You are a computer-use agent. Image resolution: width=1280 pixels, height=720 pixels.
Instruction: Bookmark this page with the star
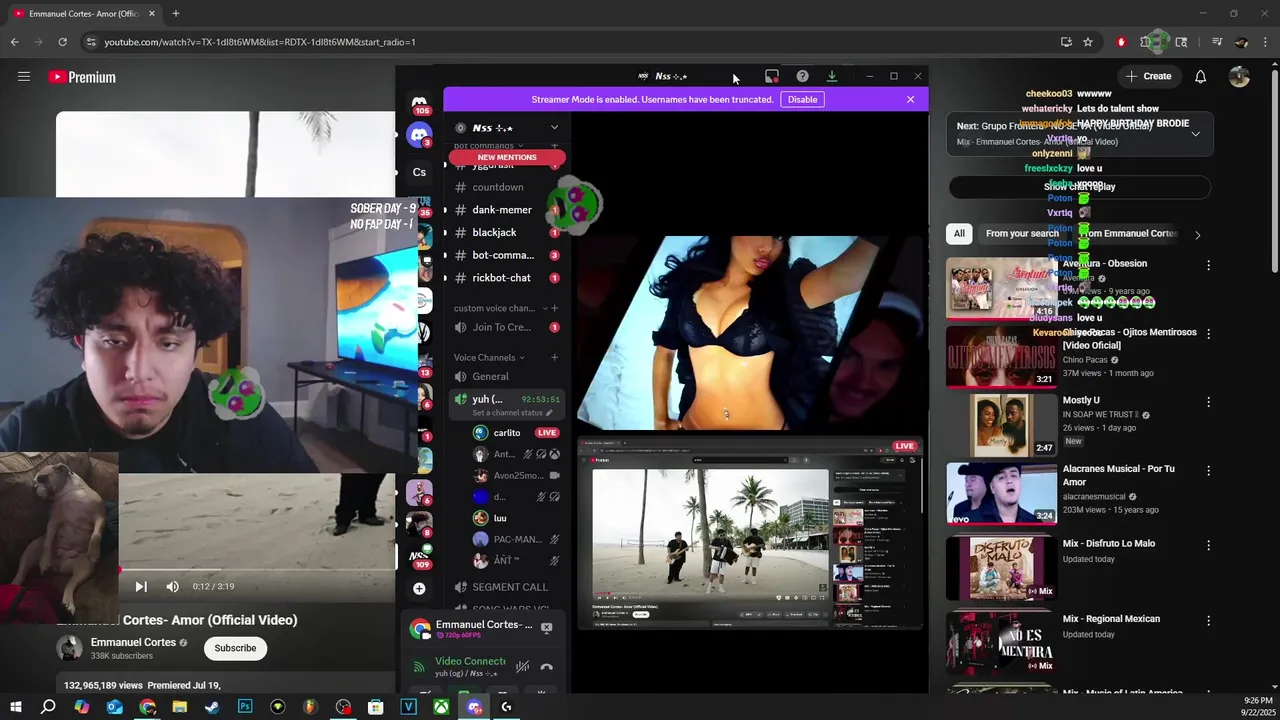[1088, 42]
